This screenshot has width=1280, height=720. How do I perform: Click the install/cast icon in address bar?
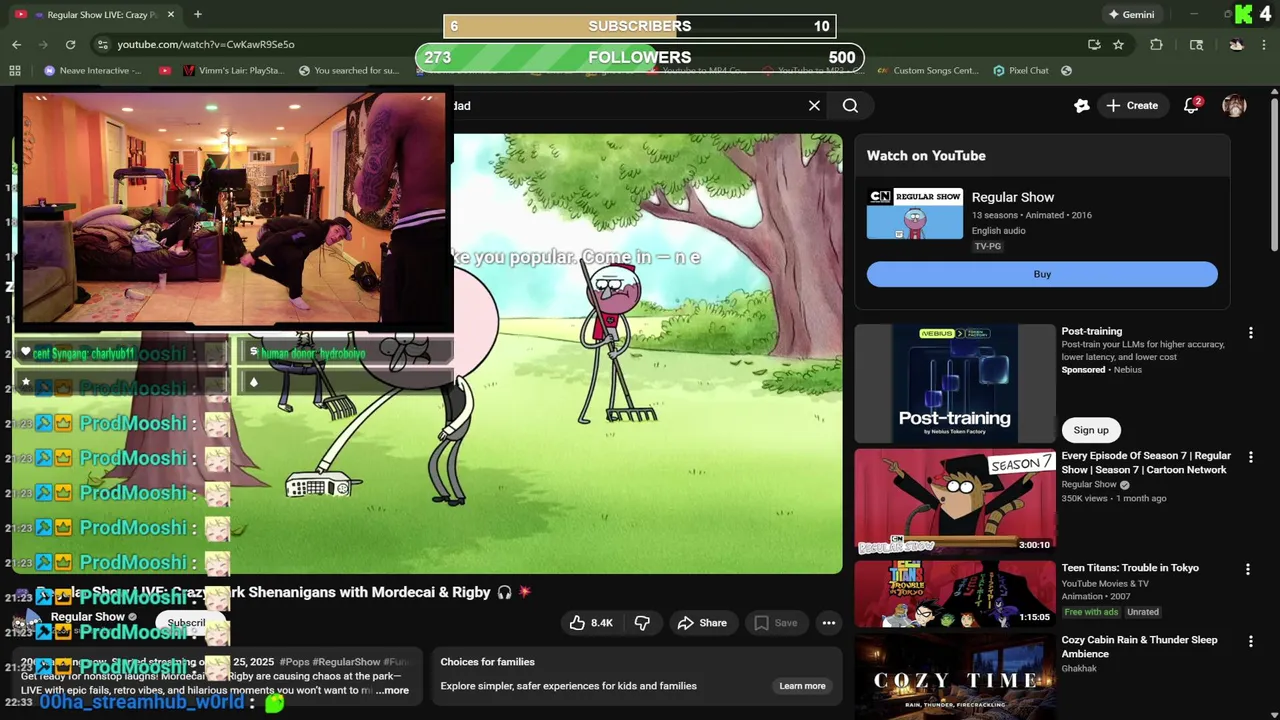(x=1094, y=44)
